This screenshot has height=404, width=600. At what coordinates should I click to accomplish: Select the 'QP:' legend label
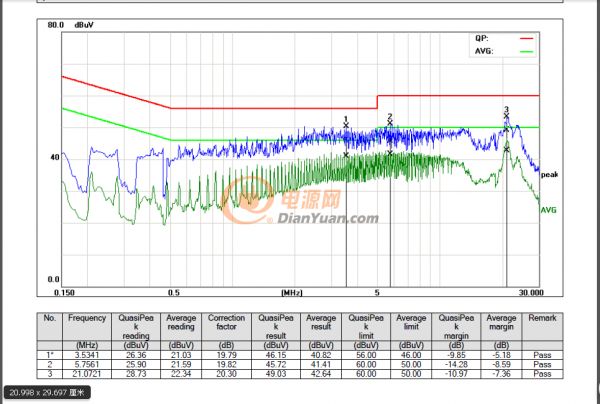tap(482, 38)
